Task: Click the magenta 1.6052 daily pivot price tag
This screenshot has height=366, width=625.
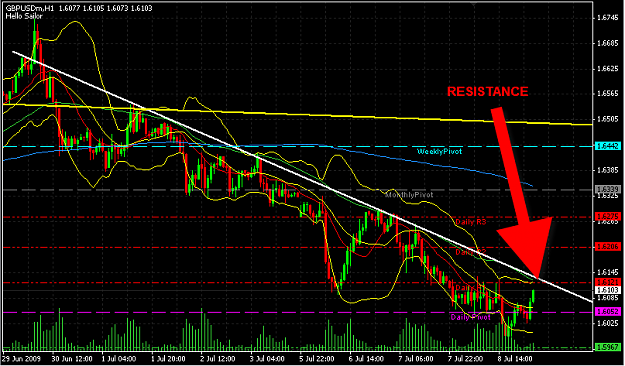Action: (608, 312)
